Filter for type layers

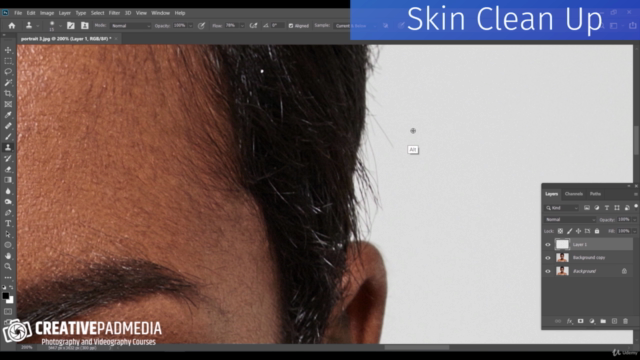click(607, 208)
